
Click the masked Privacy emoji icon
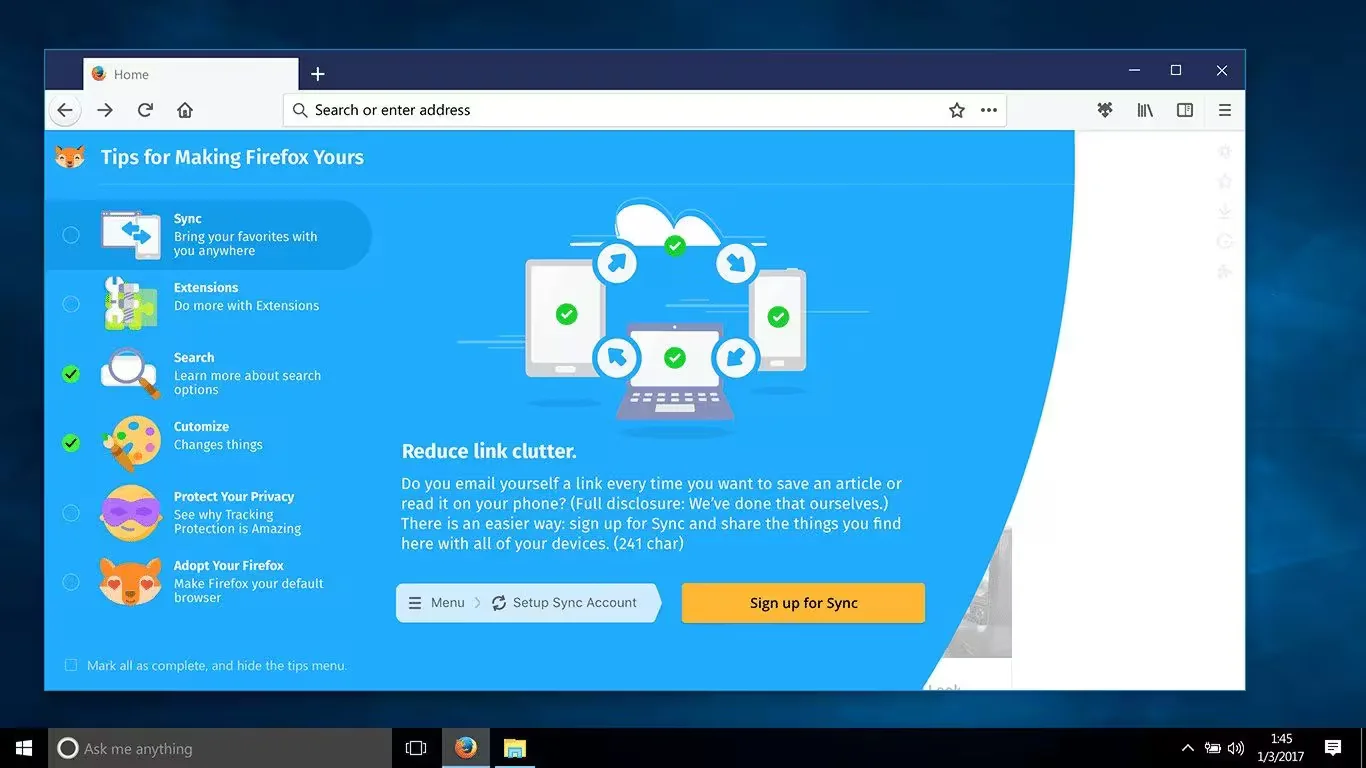click(x=130, y=512)
